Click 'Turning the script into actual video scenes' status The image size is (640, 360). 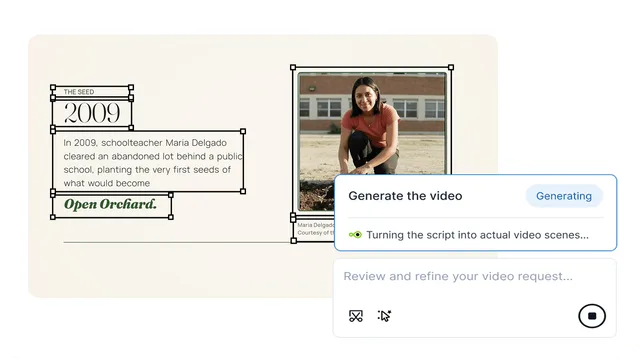click(x=477, y=235)
